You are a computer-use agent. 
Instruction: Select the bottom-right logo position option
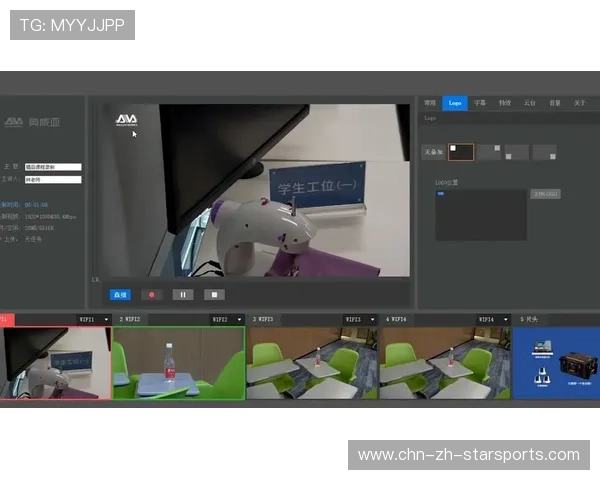pos(544,152)
